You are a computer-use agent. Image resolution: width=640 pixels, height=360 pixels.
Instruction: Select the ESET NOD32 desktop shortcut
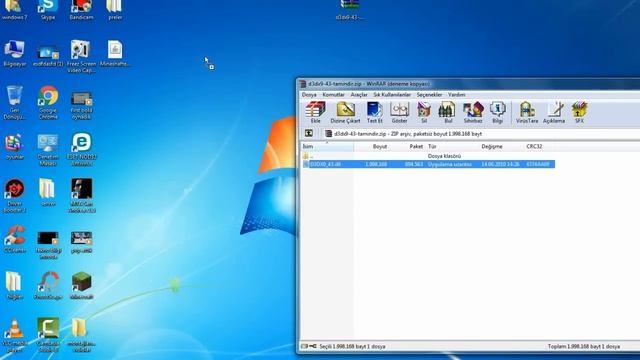click(x=81, y=149)
